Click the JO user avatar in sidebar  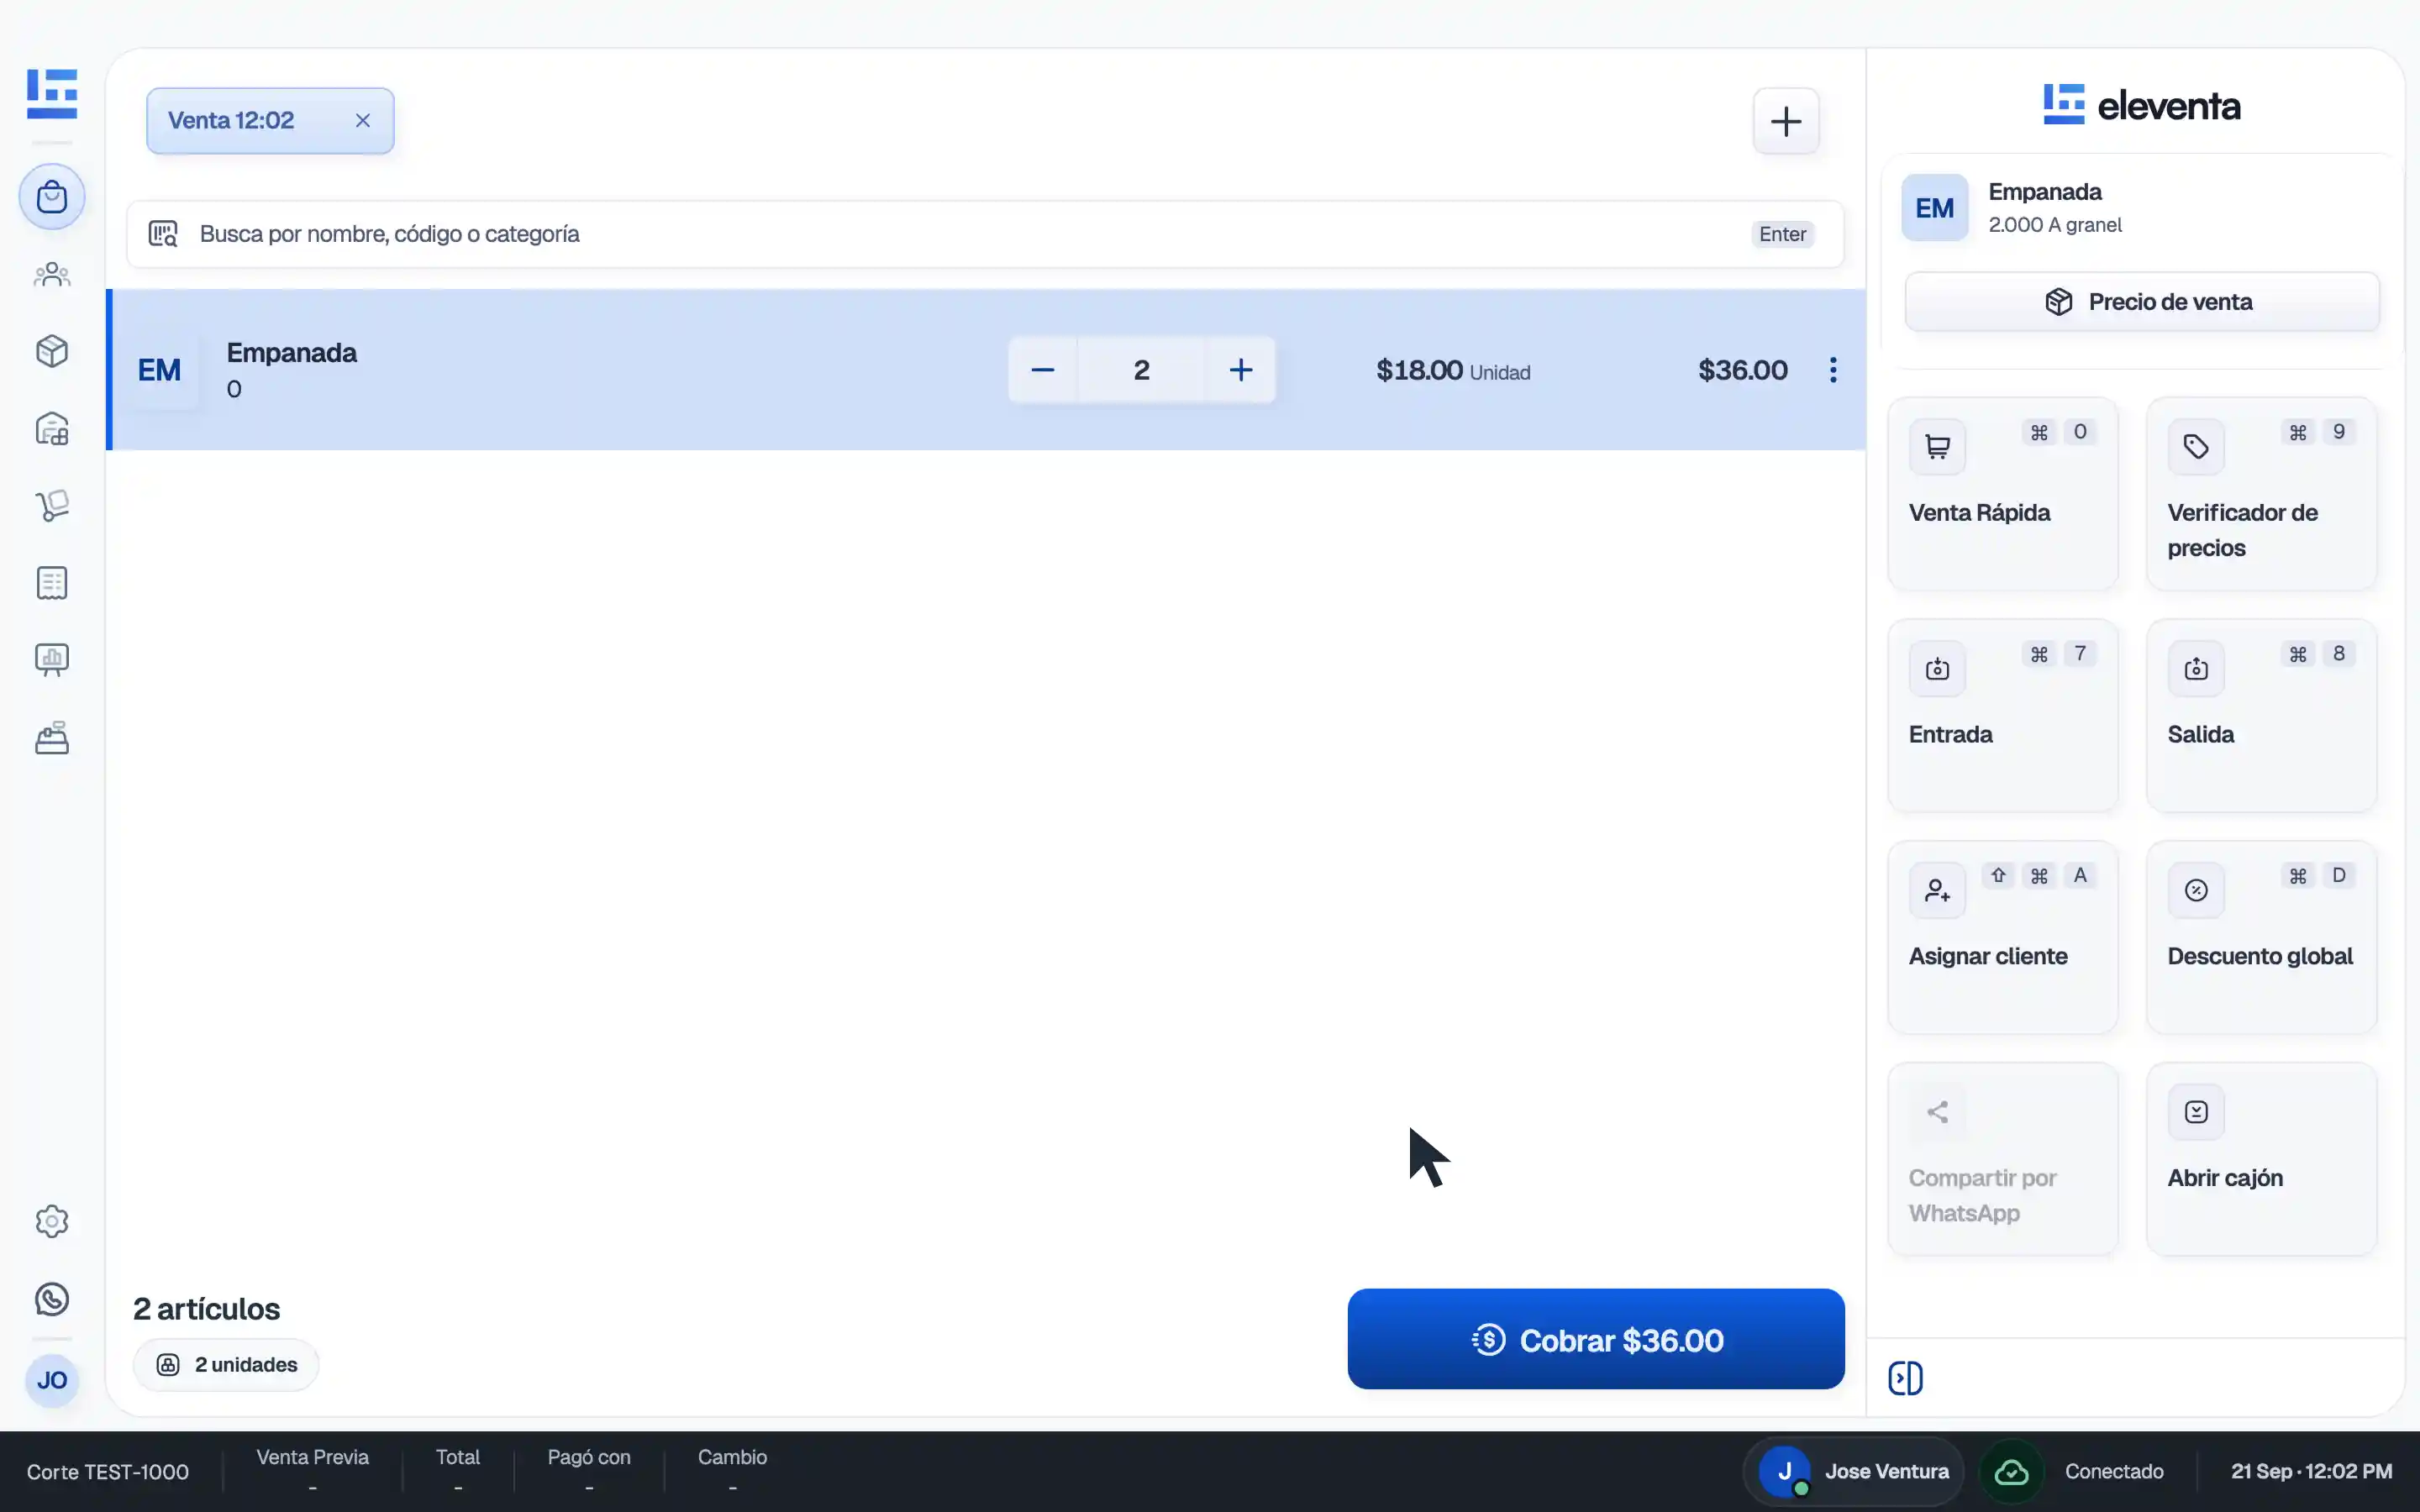point(52,1381)
